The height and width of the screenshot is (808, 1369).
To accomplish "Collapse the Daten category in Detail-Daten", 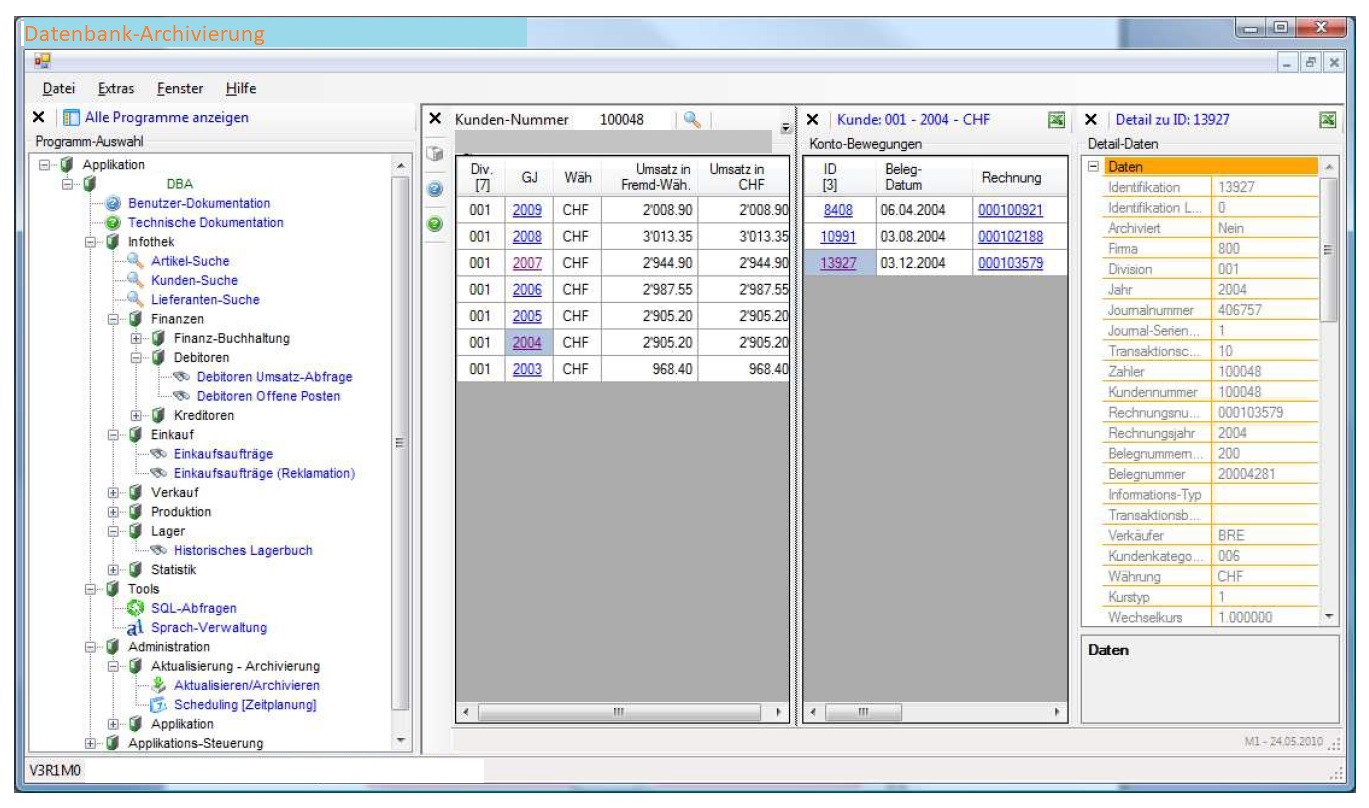I will tap(1094, 166).
